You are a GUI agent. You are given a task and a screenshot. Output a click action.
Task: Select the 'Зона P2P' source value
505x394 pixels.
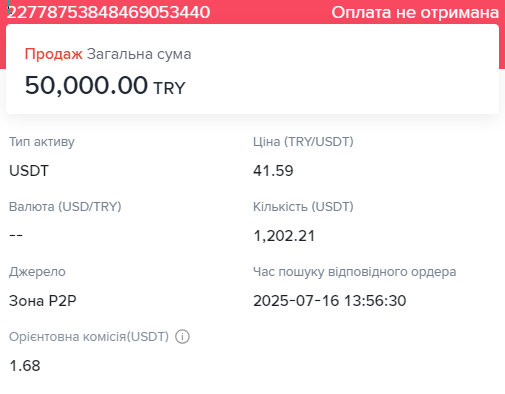coord(43,301)
